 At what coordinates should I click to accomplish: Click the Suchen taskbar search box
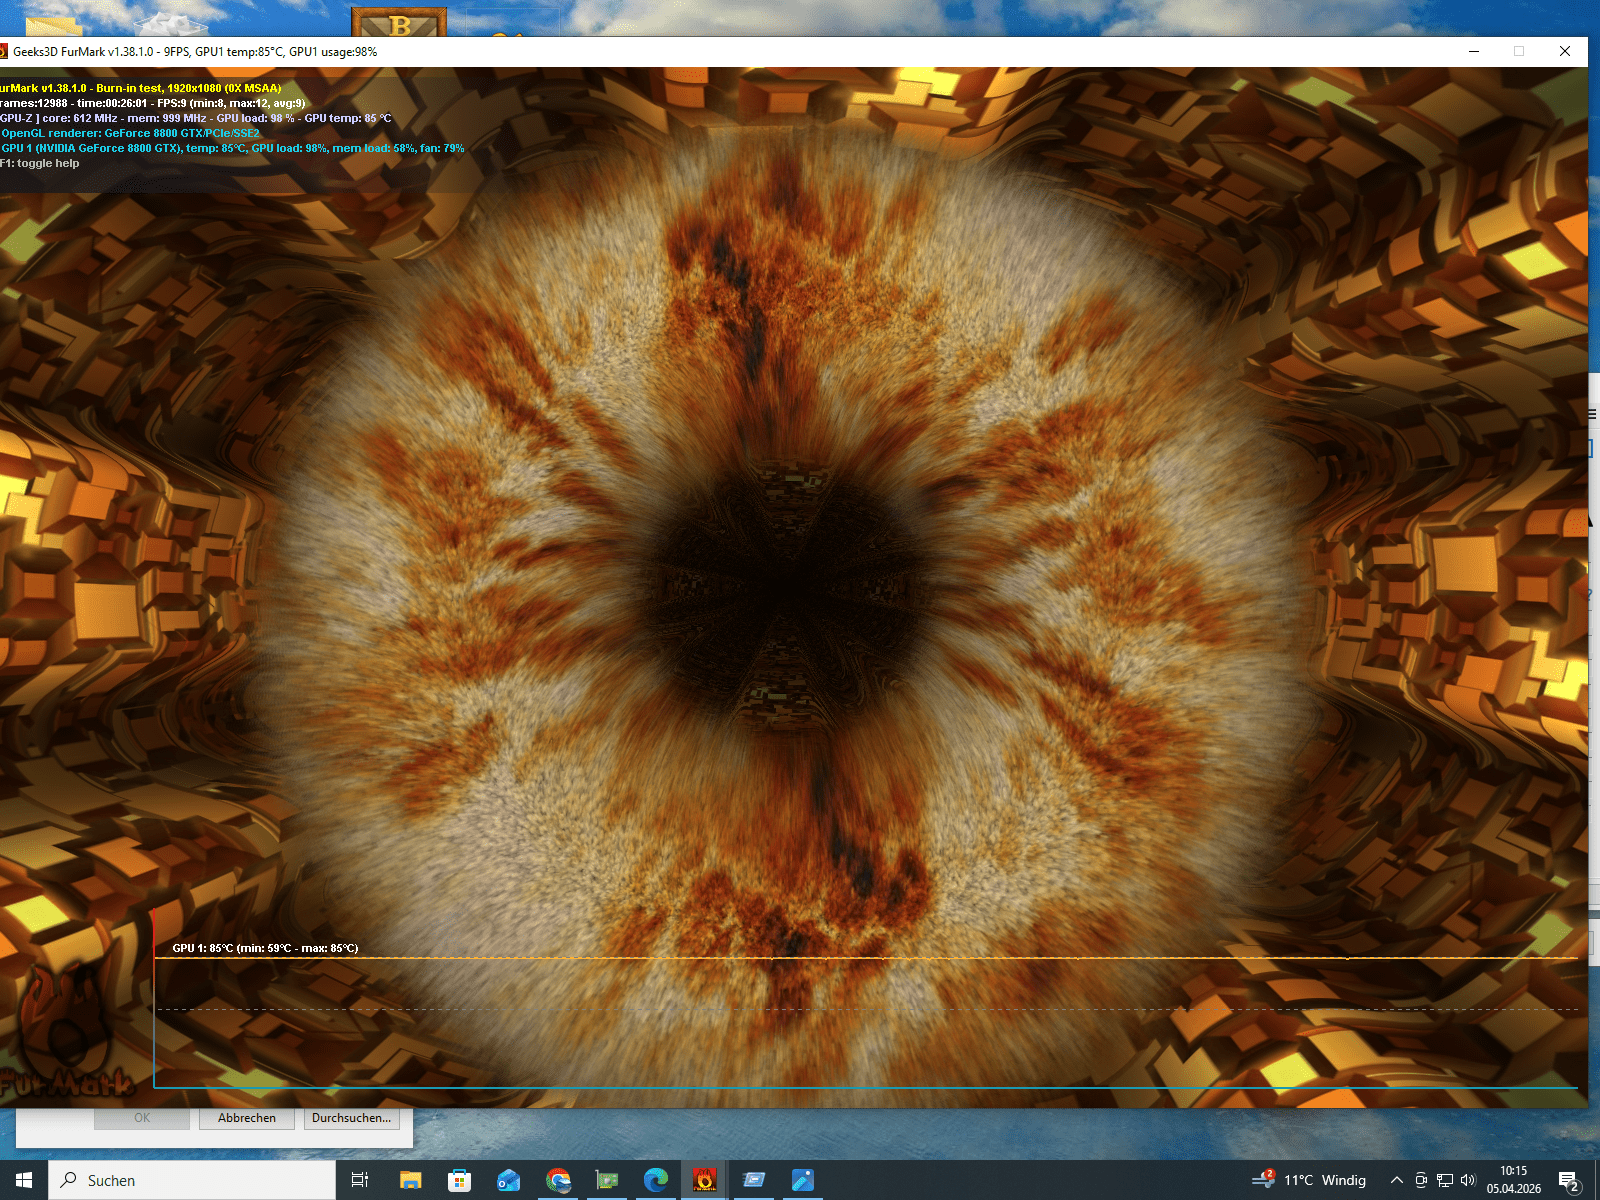(192, 1180)
